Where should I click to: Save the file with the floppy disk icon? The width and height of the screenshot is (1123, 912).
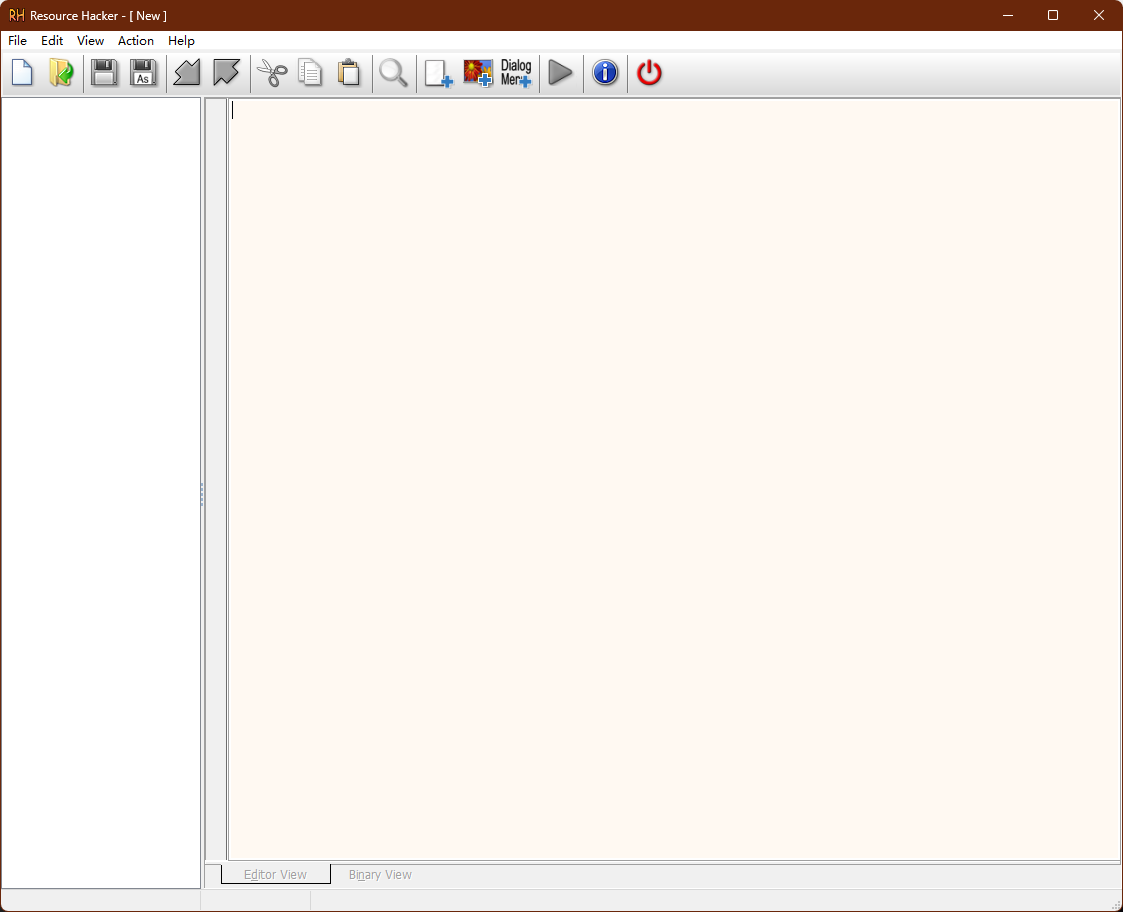[105, 73]
